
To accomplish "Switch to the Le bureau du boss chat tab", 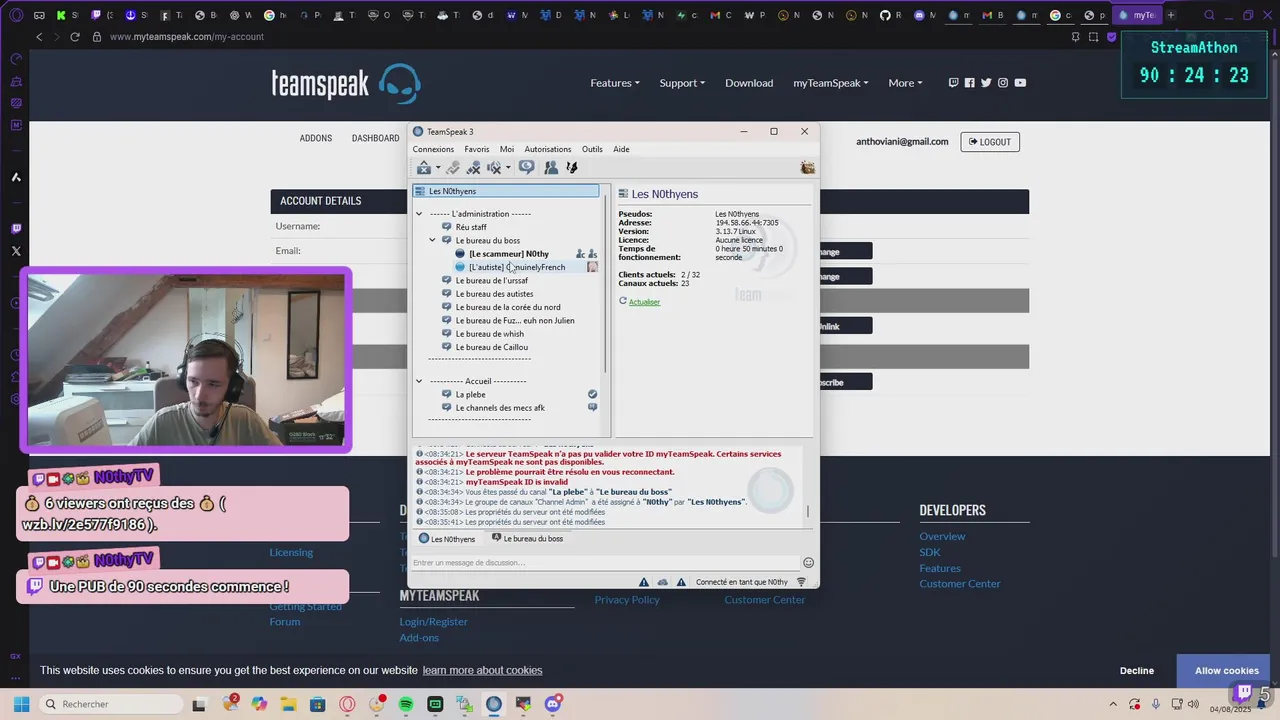I will pyautogui.click(x=527, y=539).
